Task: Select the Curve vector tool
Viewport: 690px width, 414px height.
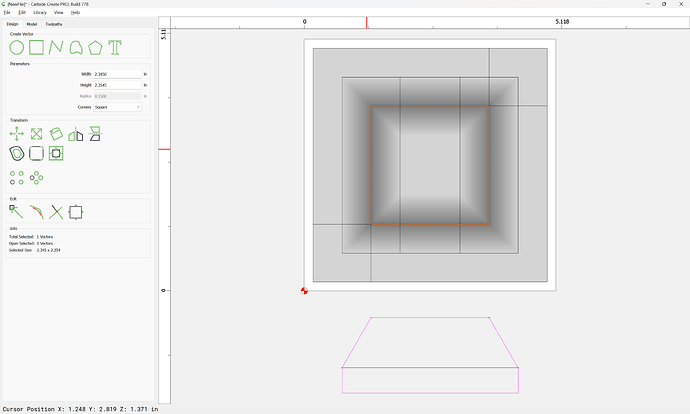Action: pos(76,48)
